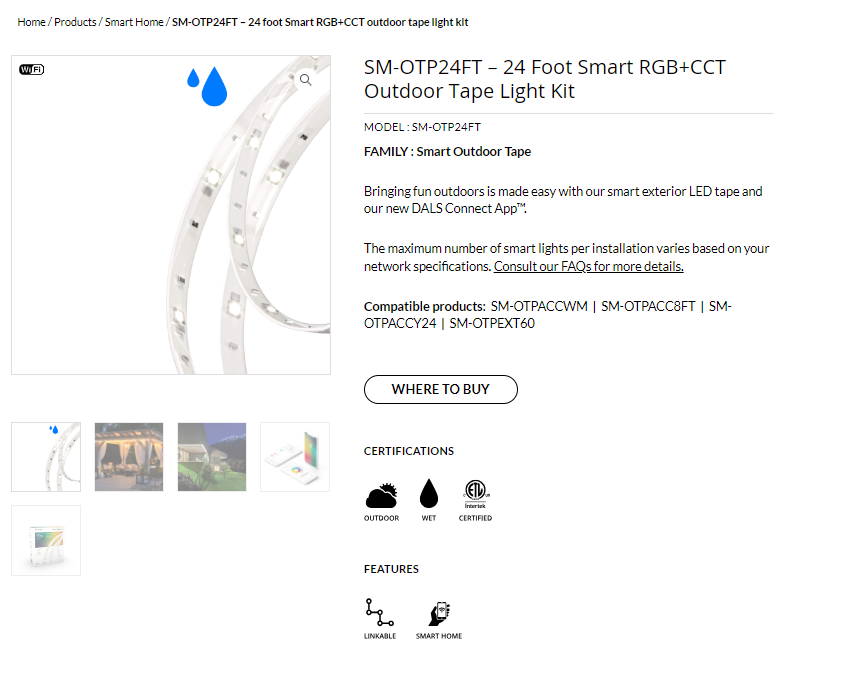Click the blue water drops icon
The width and height of the screenshot is (844, 694).
[x=207, y=86]
